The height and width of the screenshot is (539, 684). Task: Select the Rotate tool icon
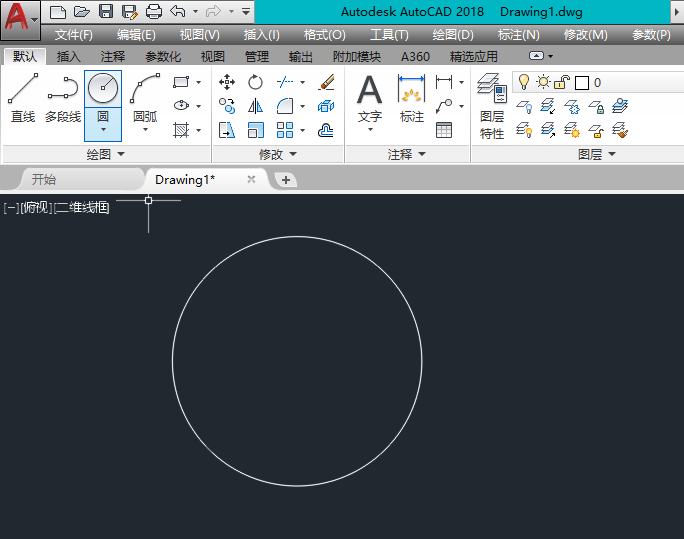tap(255, 82)
